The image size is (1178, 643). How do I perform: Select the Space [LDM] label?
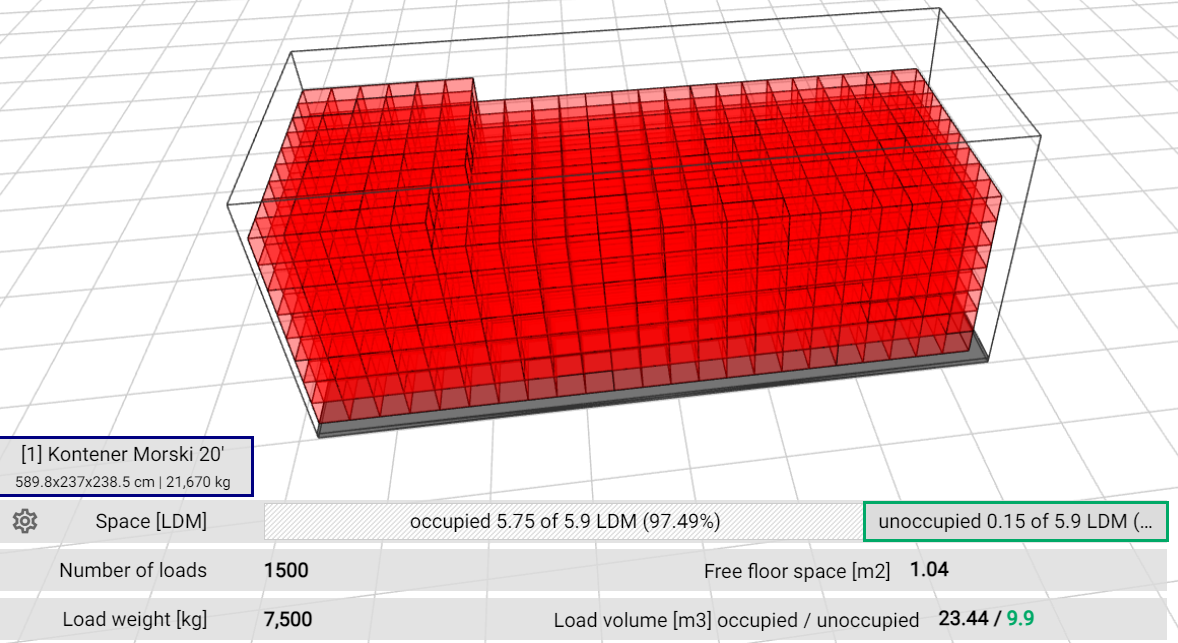(x=151, y=521)
